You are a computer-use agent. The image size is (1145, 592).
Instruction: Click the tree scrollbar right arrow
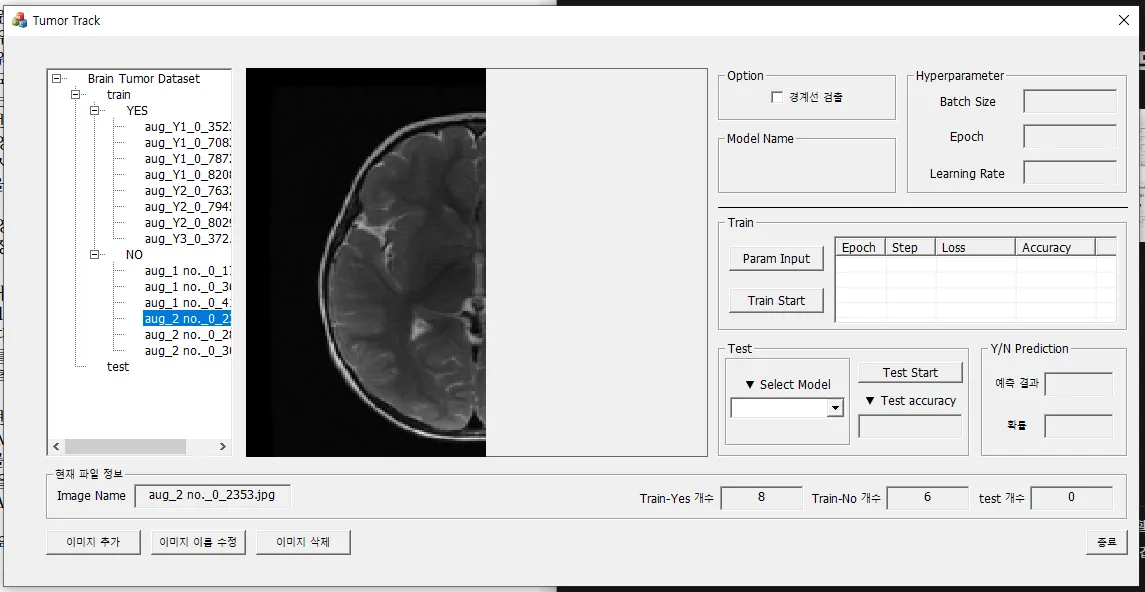tap(223, 446)
